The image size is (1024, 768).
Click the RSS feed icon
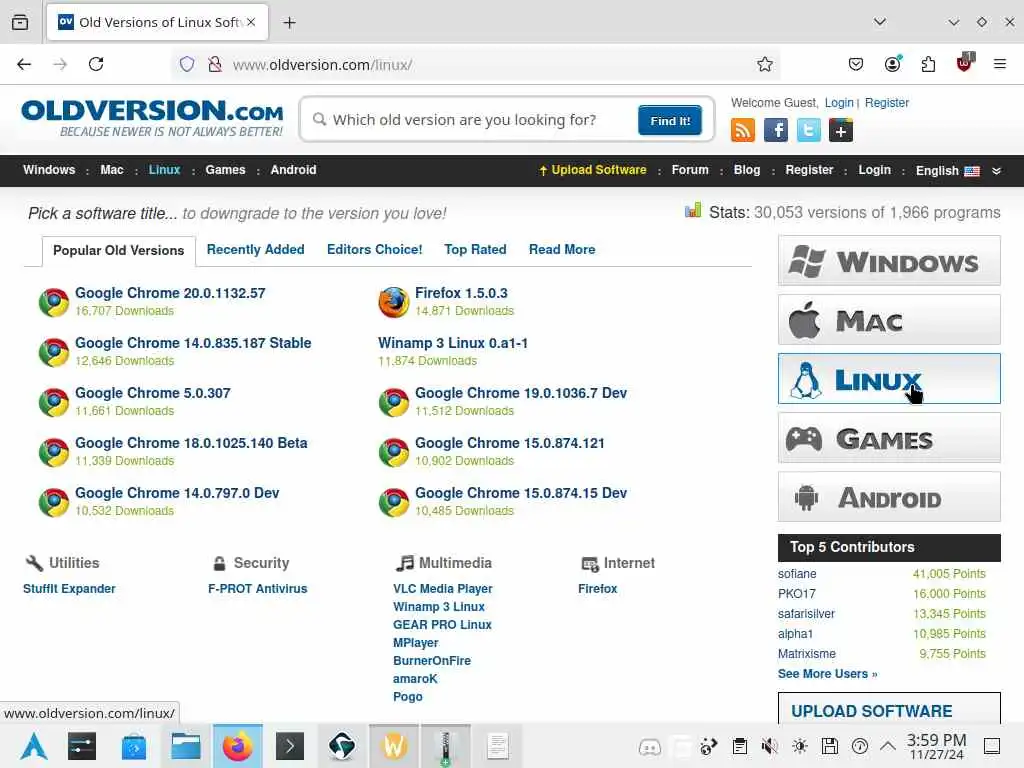pyautogui.click(x=743, y=131)
